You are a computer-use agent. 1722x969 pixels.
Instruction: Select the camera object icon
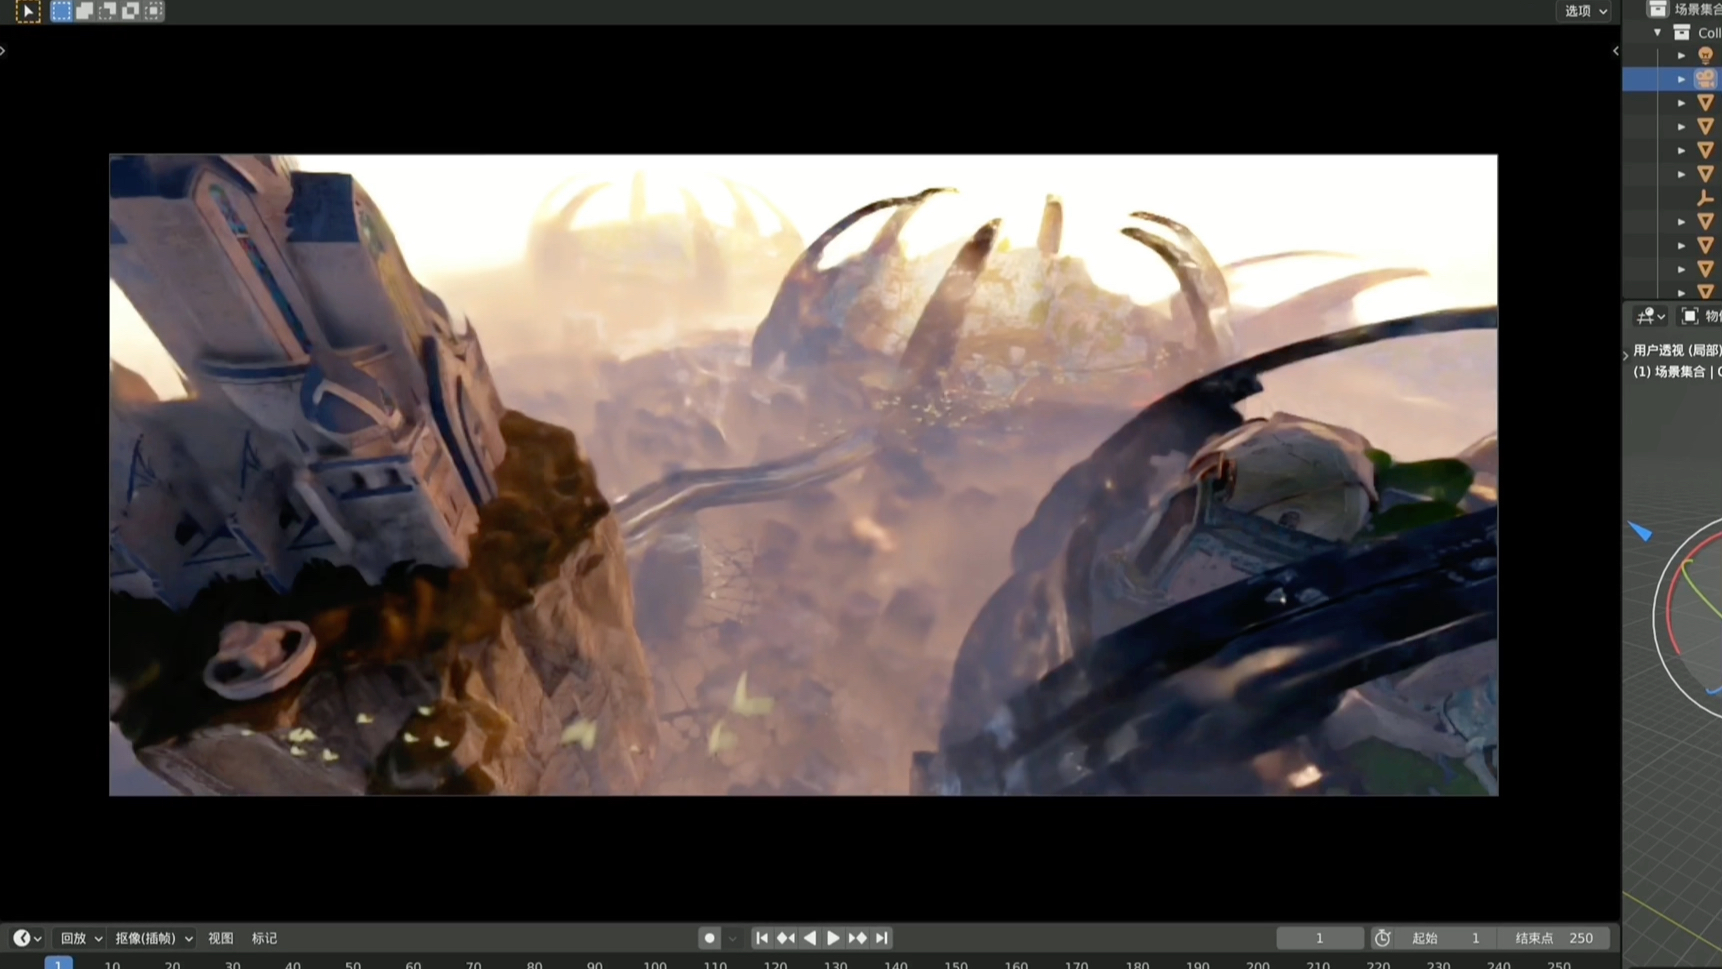[x=1706, y=79]
